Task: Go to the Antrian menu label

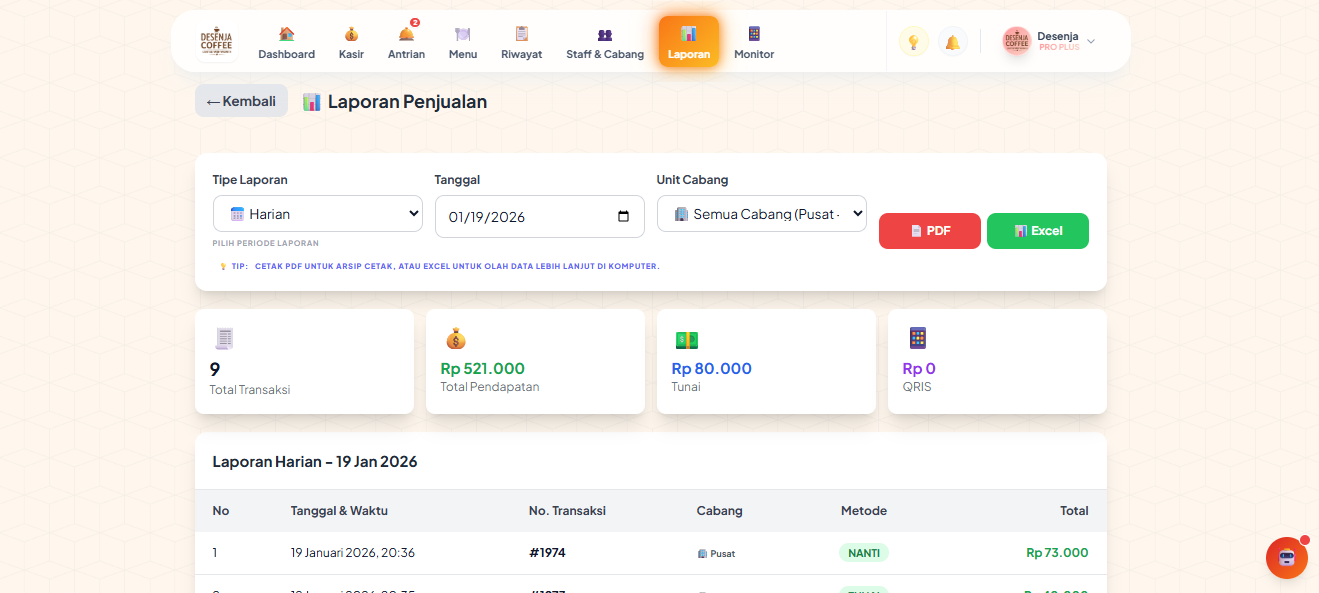Action: (407, 54)
